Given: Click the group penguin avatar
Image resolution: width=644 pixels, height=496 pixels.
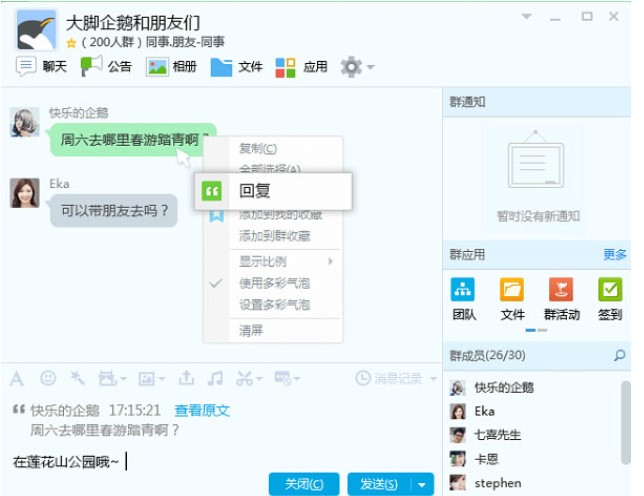Looking at the screenshot, I should (x=37, y=30).
